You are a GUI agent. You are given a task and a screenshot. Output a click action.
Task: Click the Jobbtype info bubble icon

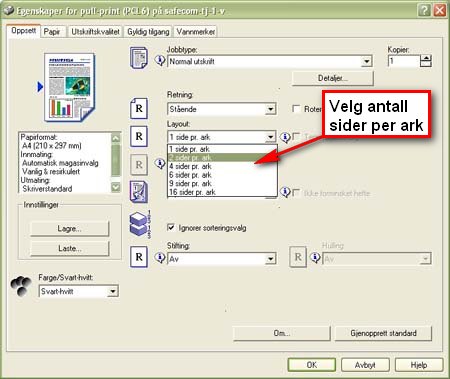pos(160,61)
